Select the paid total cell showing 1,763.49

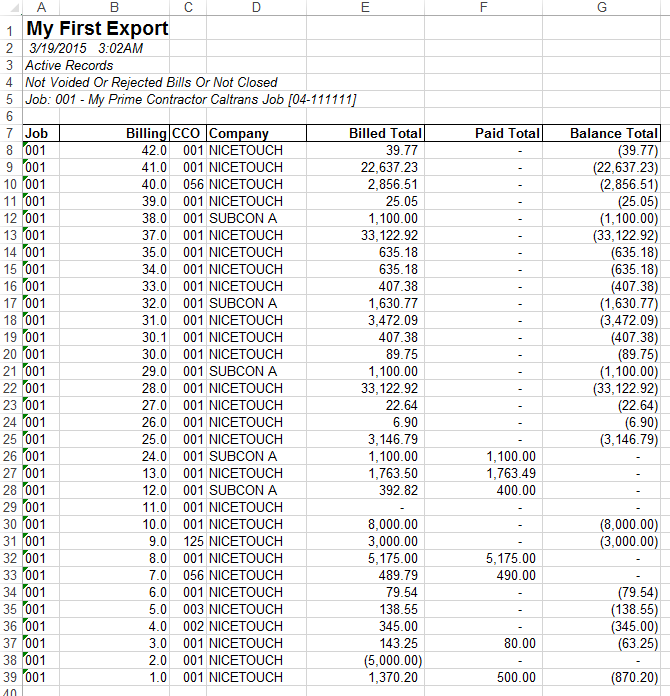(x=484, y=473)
